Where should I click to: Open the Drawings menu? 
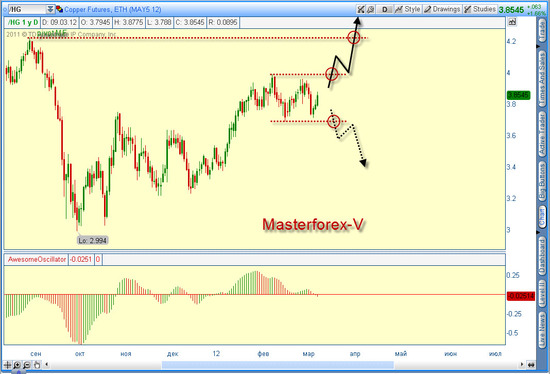coord(442,9)
